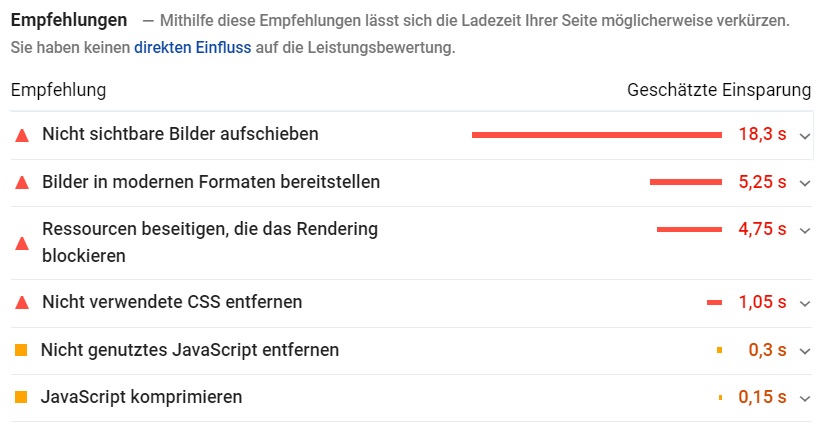Expand chevron for Nicht genutztes JavaScript entfernen
The image size is (831, 441).
click(x=805, y=351)
